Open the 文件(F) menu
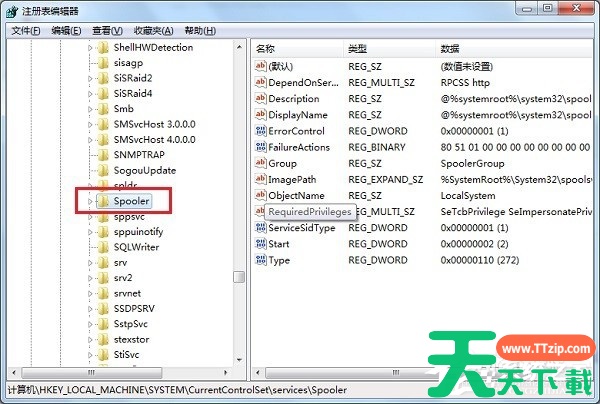The height and width of the screenshot is (404, 600). click(26, 31)
